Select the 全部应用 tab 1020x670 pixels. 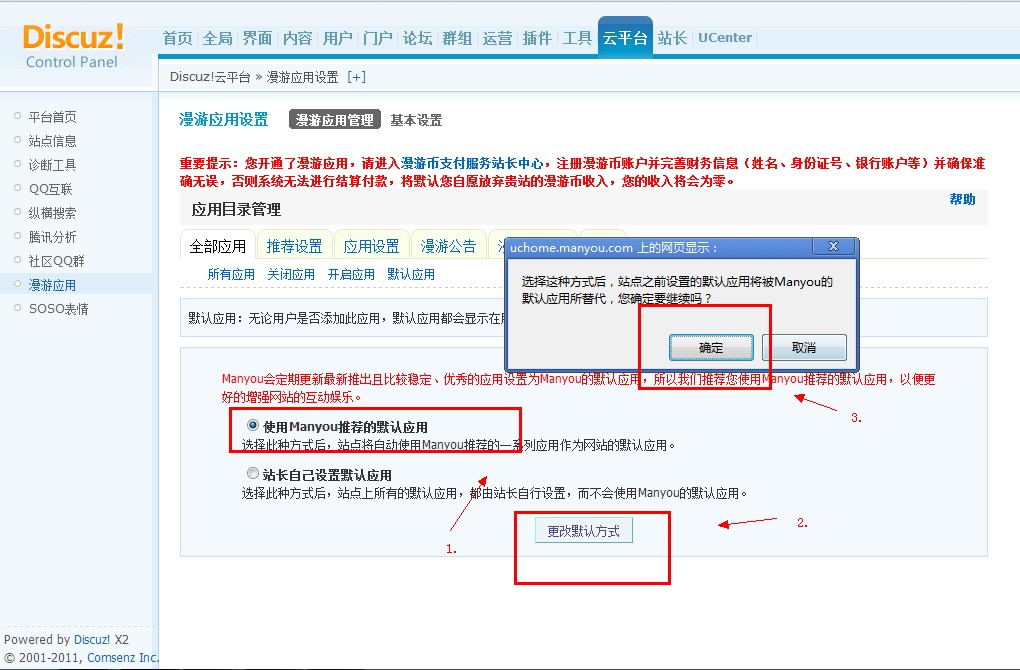(x=218, y=246)
